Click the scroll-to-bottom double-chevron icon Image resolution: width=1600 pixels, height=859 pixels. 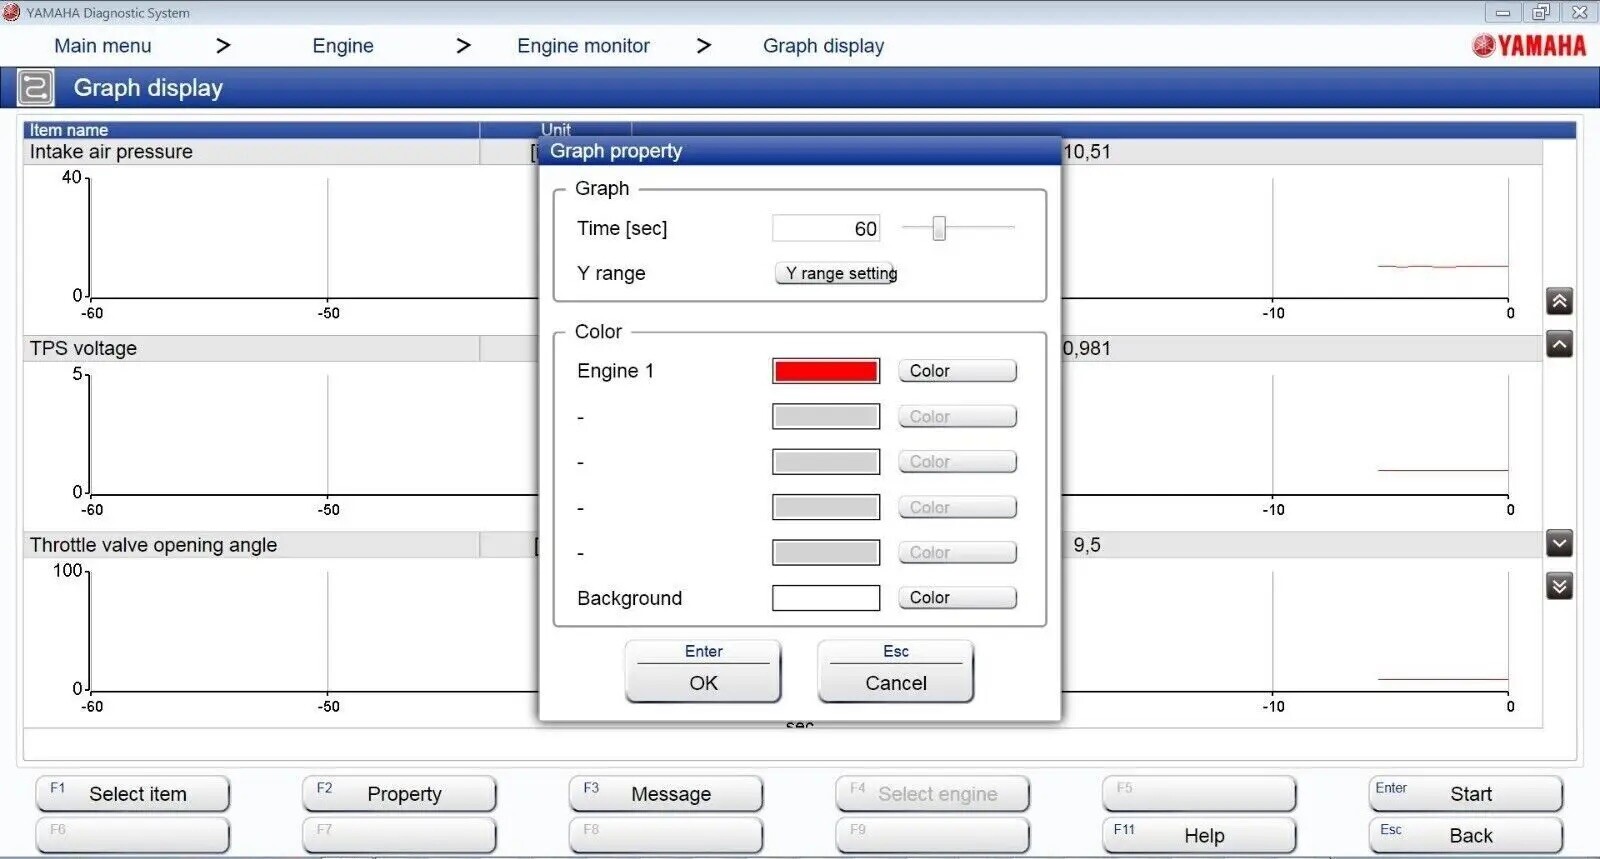pyautogui.click(x=1559, y=586)
